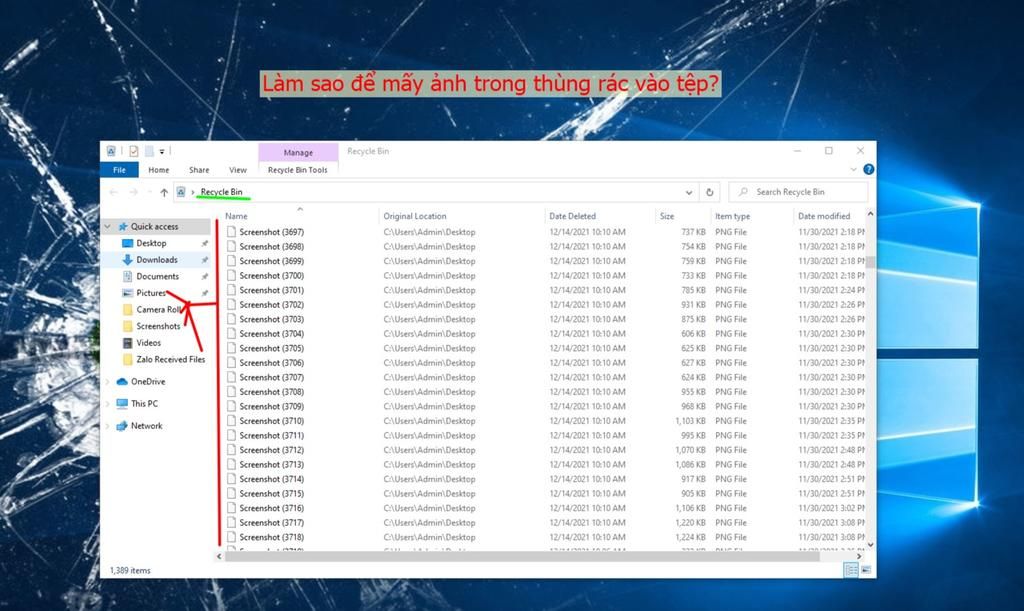The height and width of the screenshot is (611, 1024).
Task: Open Documents in the navigation pane
Action: tap(157, 276)
